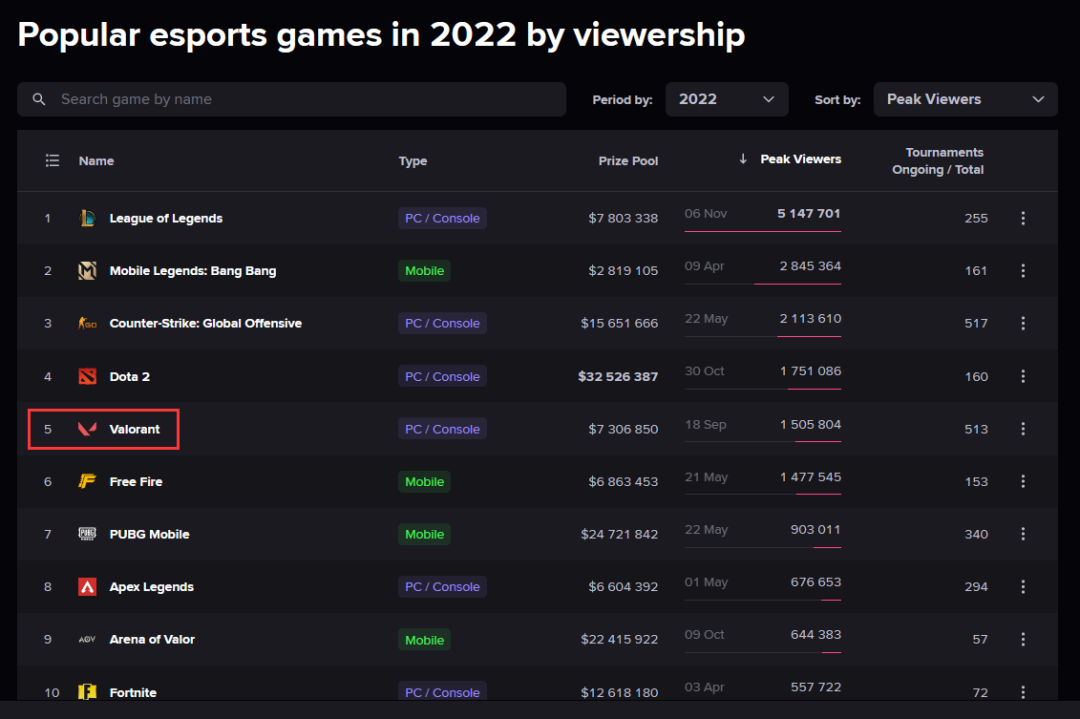The width and height of the screenshot is (1080, 719).
Task: Open the Sort by Peak Viewers dropdown
Action: (x=965, y=99)
